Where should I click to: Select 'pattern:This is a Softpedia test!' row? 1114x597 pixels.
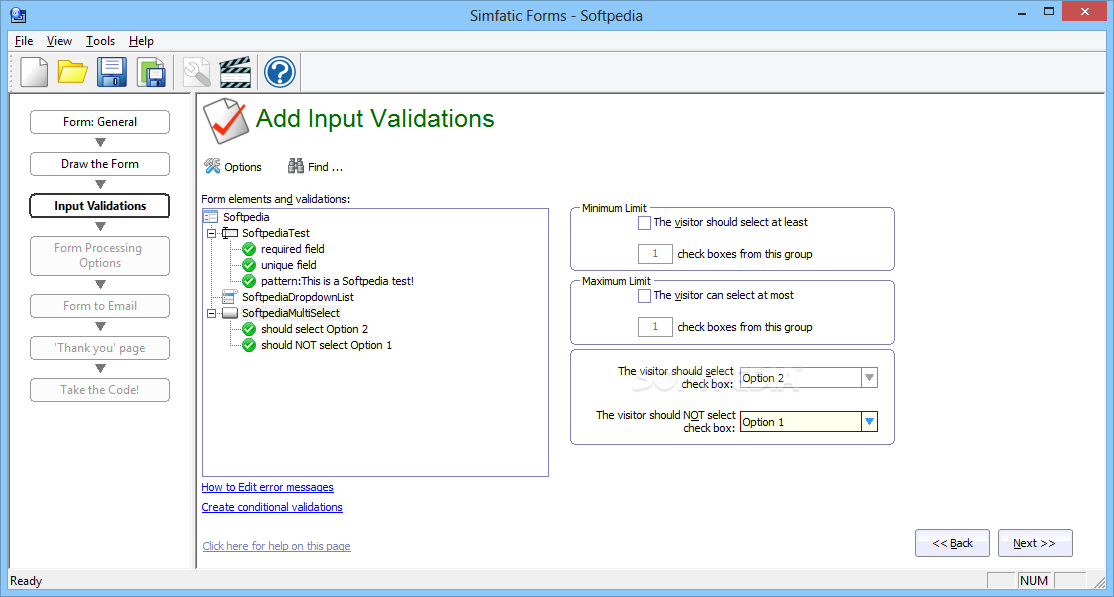337,281
